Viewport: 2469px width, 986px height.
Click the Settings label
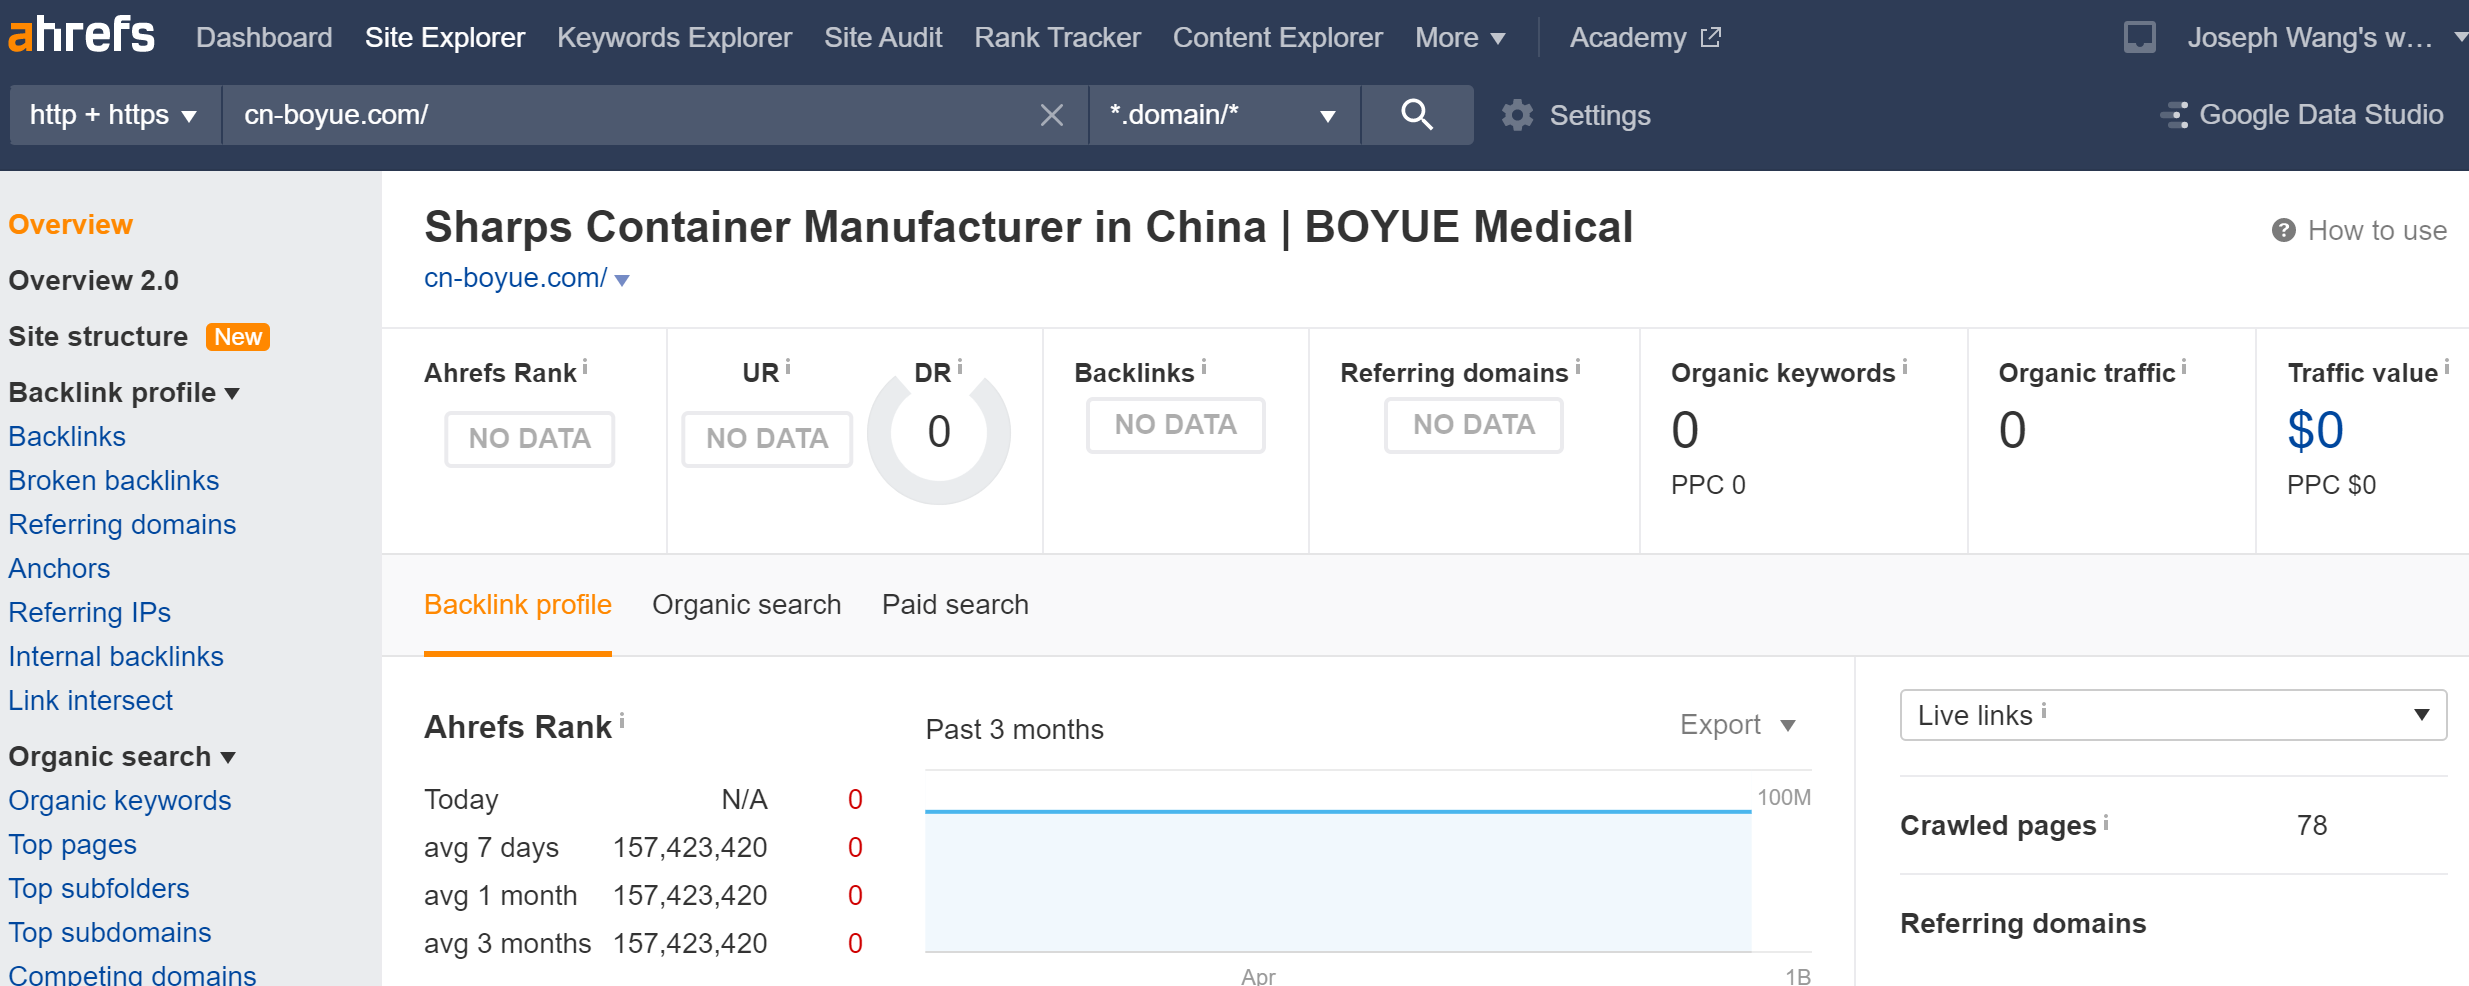pyautogui.click(x=1599, y=116)
